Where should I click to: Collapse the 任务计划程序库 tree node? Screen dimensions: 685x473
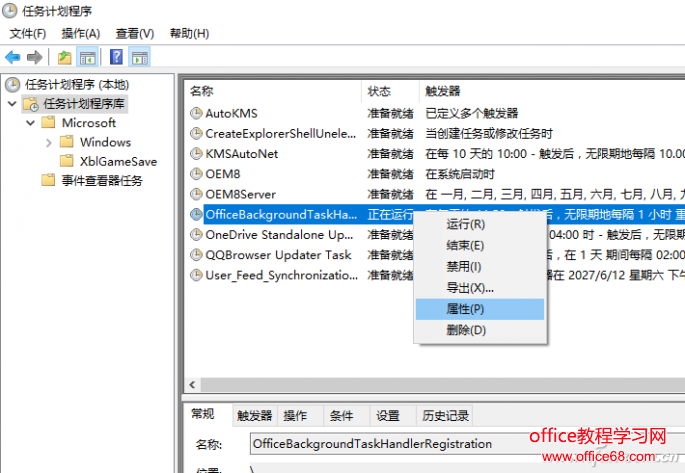[12, 104]
